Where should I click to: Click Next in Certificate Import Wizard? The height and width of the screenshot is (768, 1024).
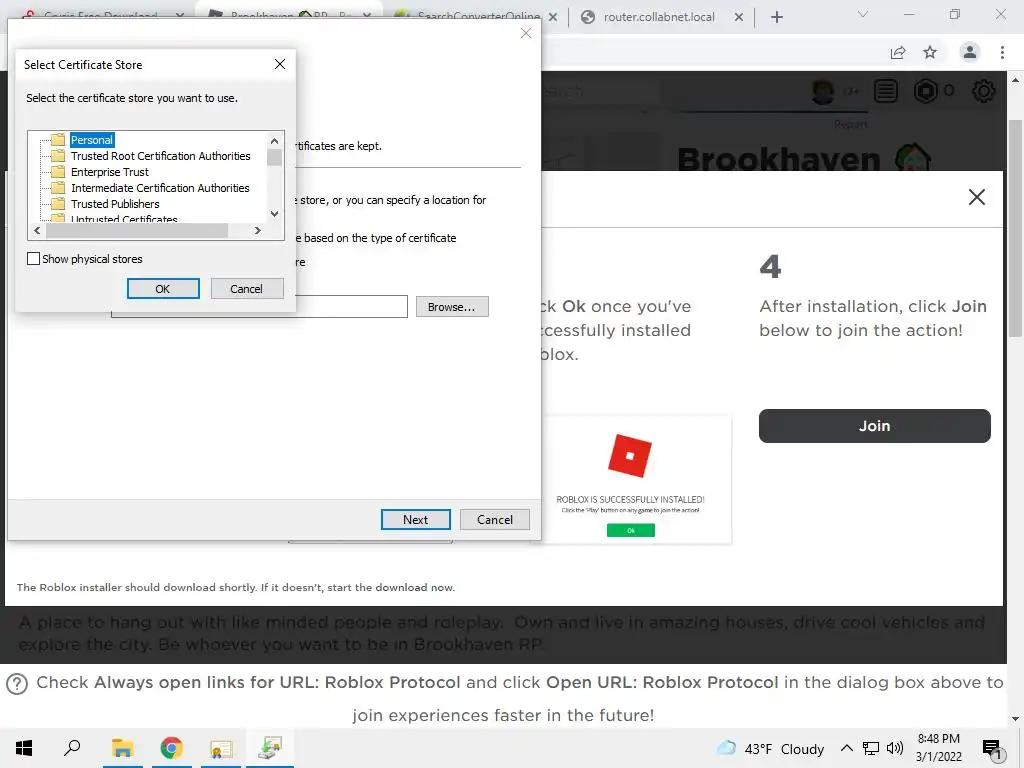point(415,520)
